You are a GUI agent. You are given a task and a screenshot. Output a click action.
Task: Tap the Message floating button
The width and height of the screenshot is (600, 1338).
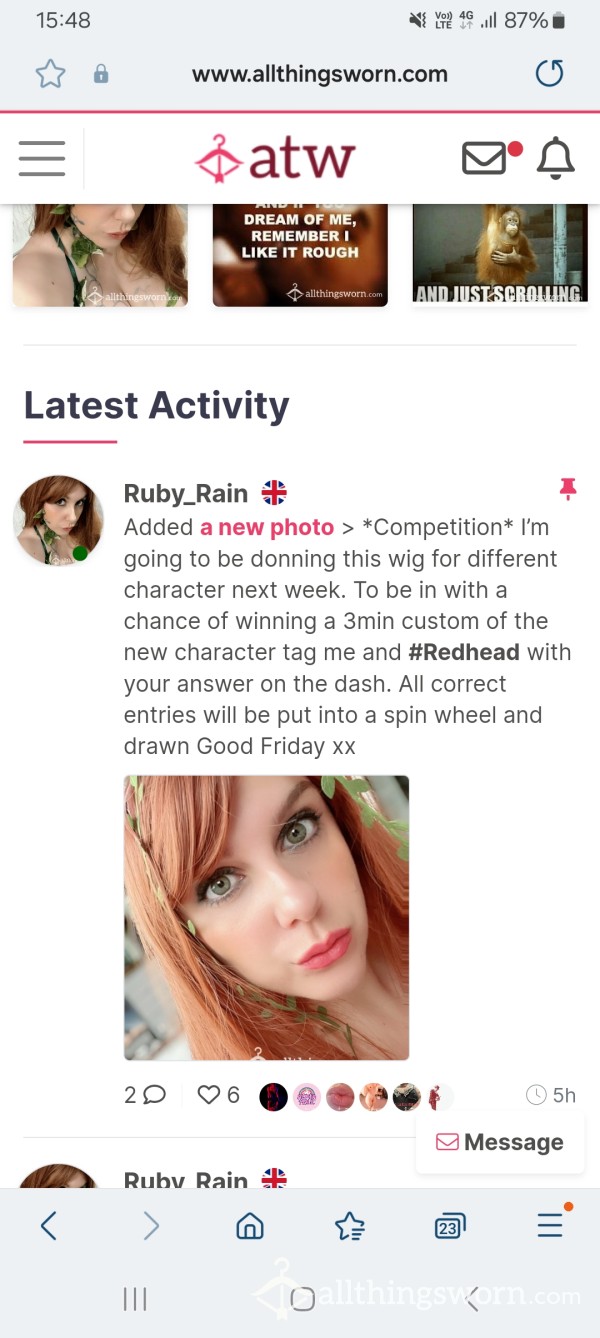tap(500, 1142)
